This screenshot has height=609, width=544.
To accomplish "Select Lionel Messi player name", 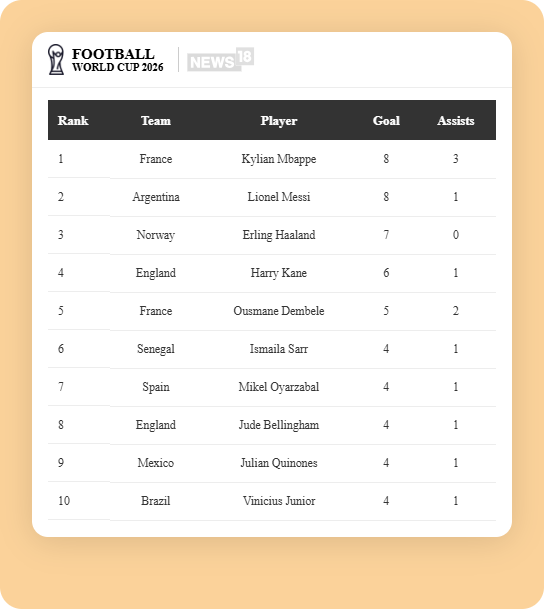I will [x=279, y=197].
